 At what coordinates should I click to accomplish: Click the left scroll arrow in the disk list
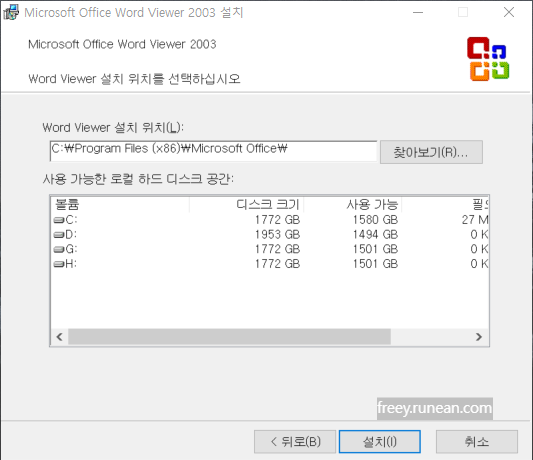pyautogui.click(x=59, y=337)
